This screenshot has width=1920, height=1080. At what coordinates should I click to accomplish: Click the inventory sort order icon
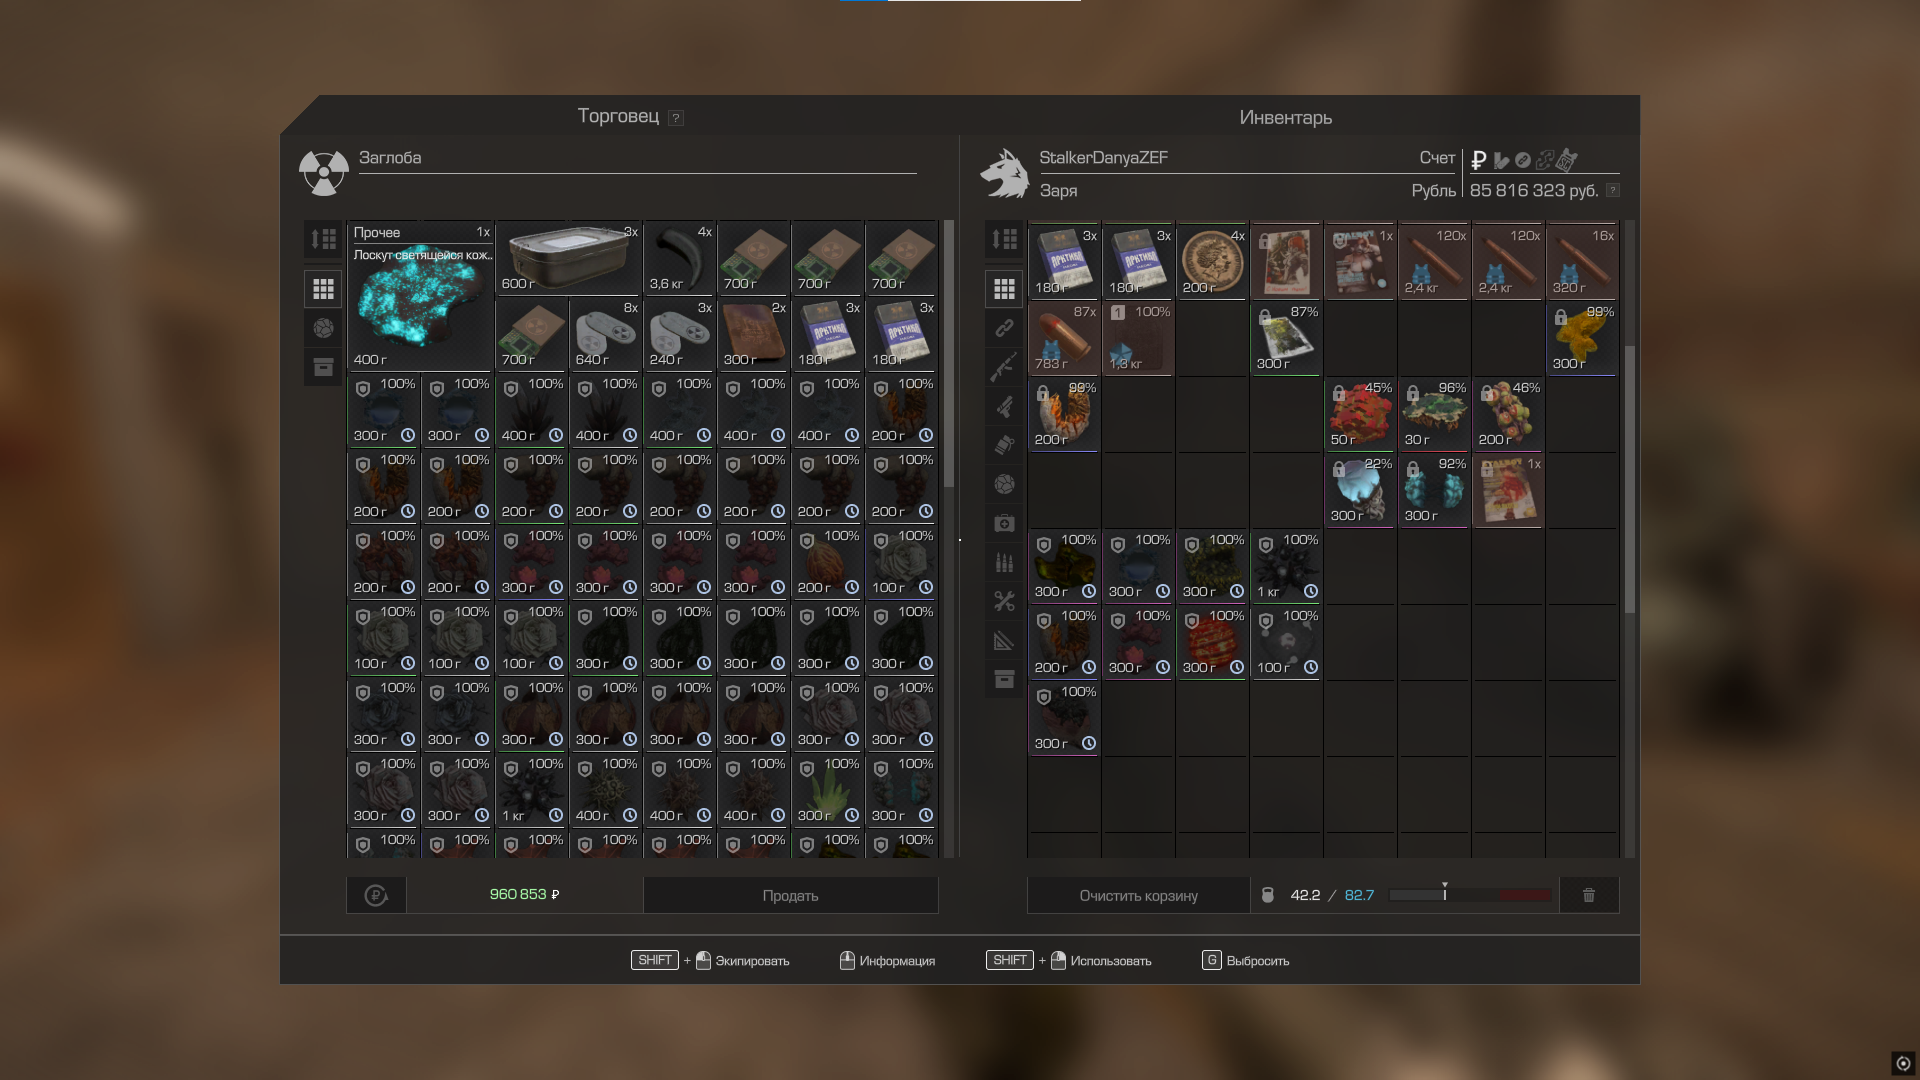point(1004,239)
